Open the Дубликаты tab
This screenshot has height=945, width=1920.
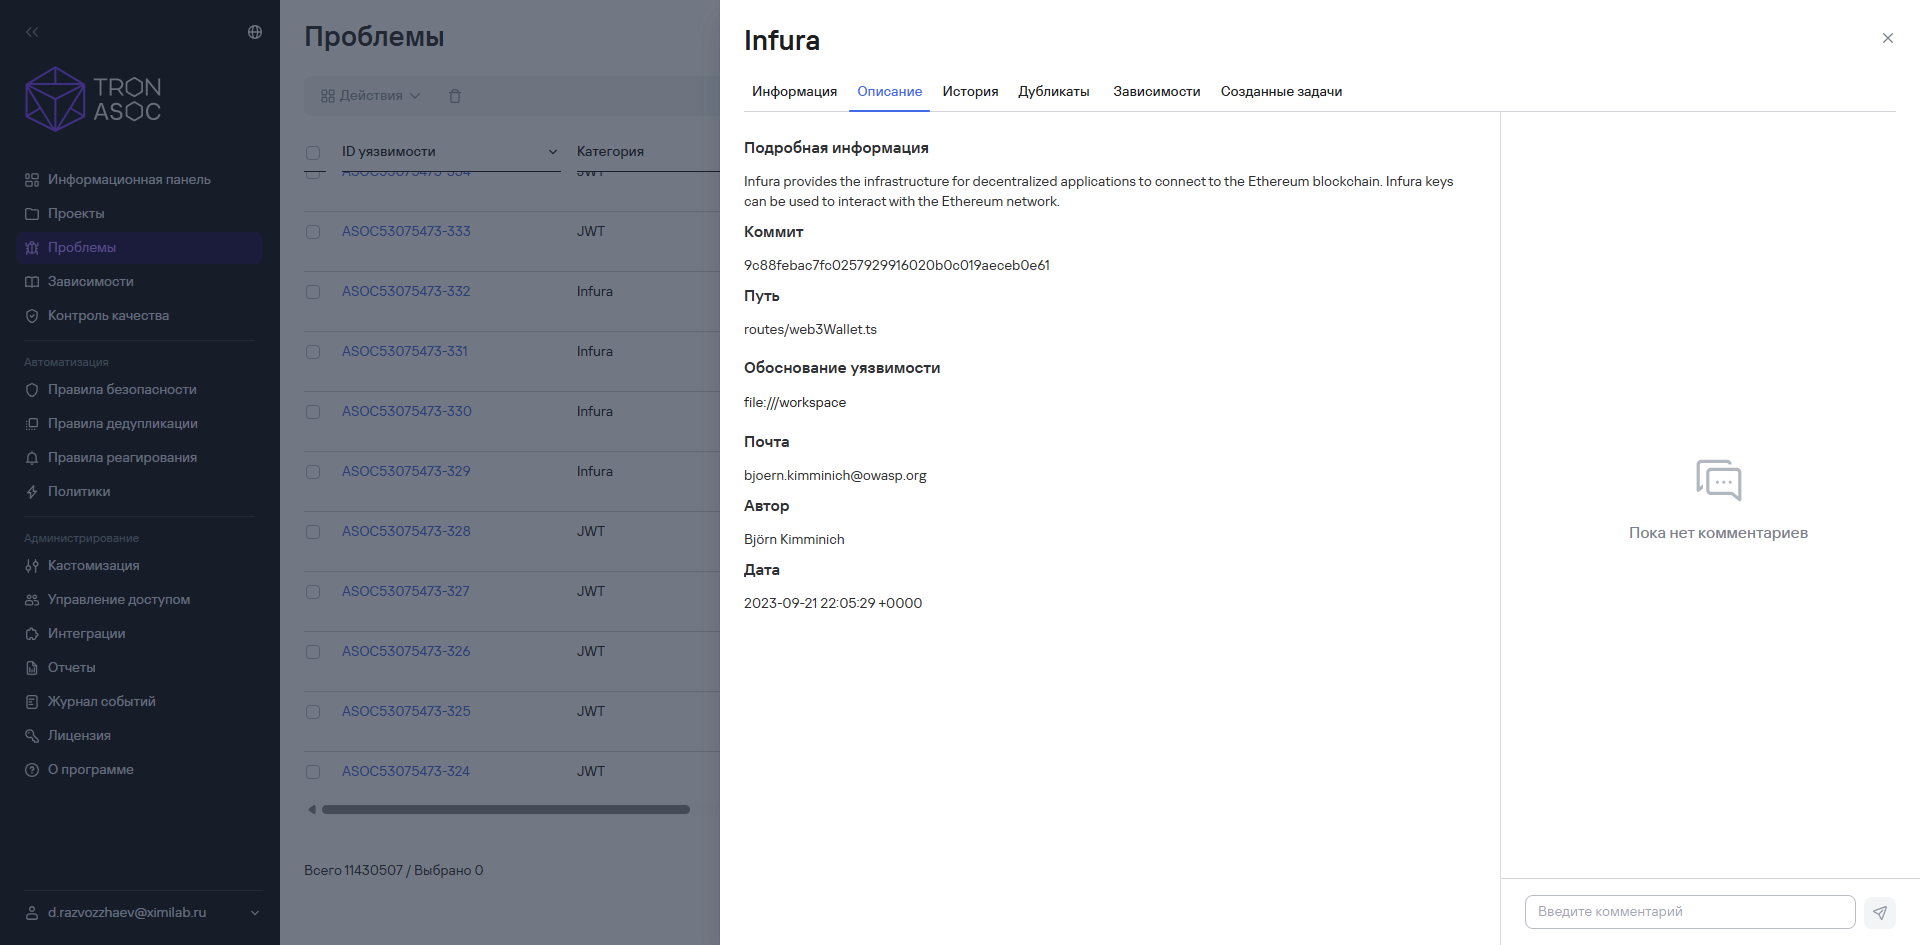point(1053,91)
